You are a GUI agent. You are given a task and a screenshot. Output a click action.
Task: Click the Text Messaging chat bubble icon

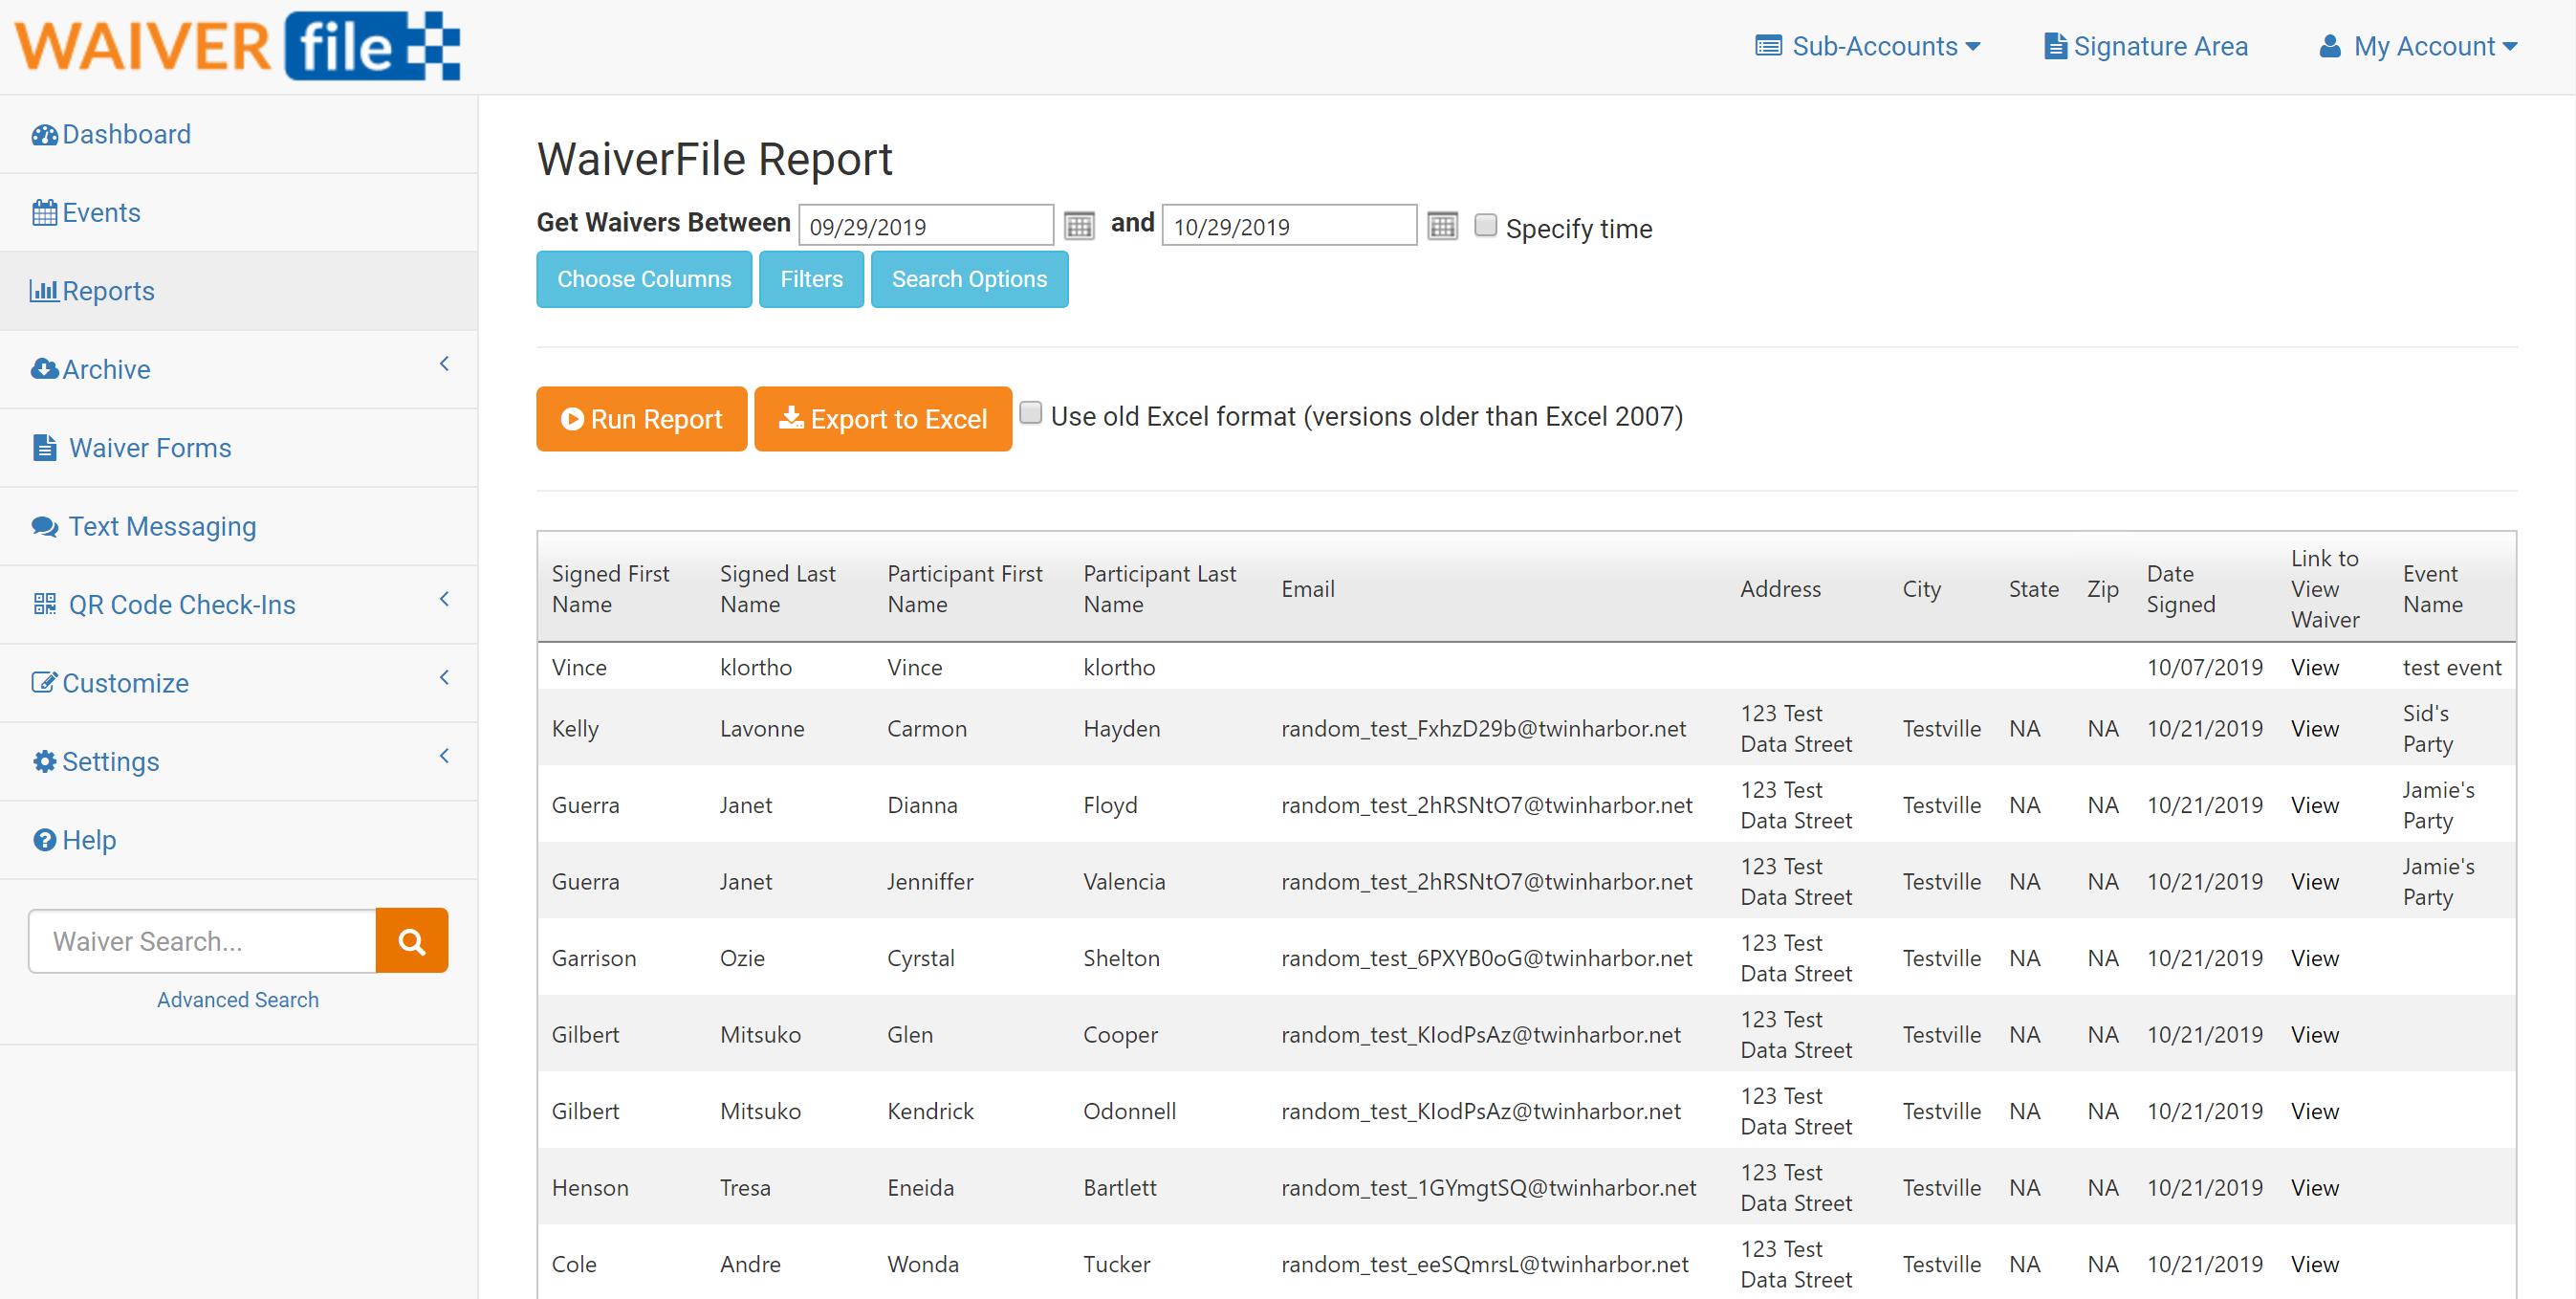pos(44,527)
